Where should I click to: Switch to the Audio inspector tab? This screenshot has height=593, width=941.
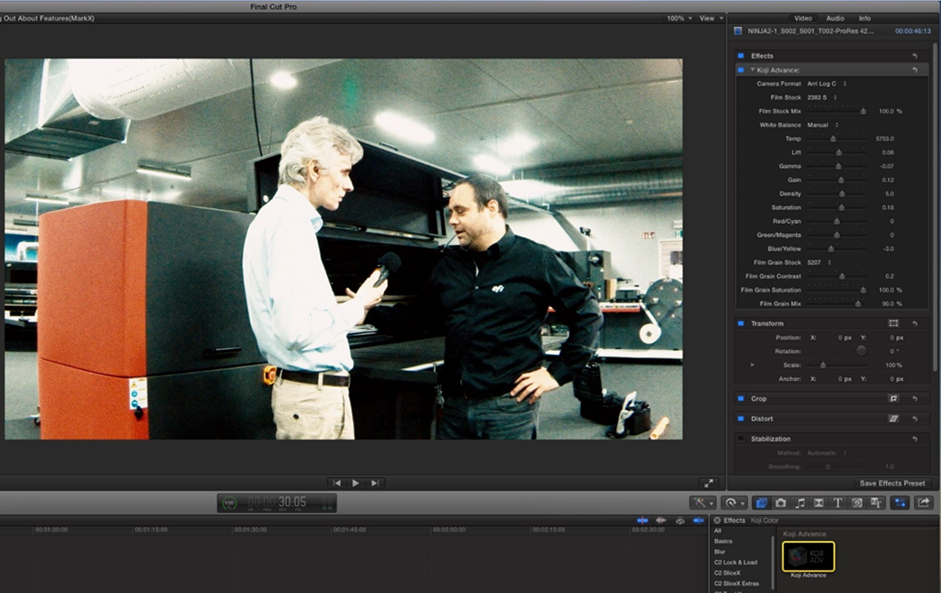[835, 19]
